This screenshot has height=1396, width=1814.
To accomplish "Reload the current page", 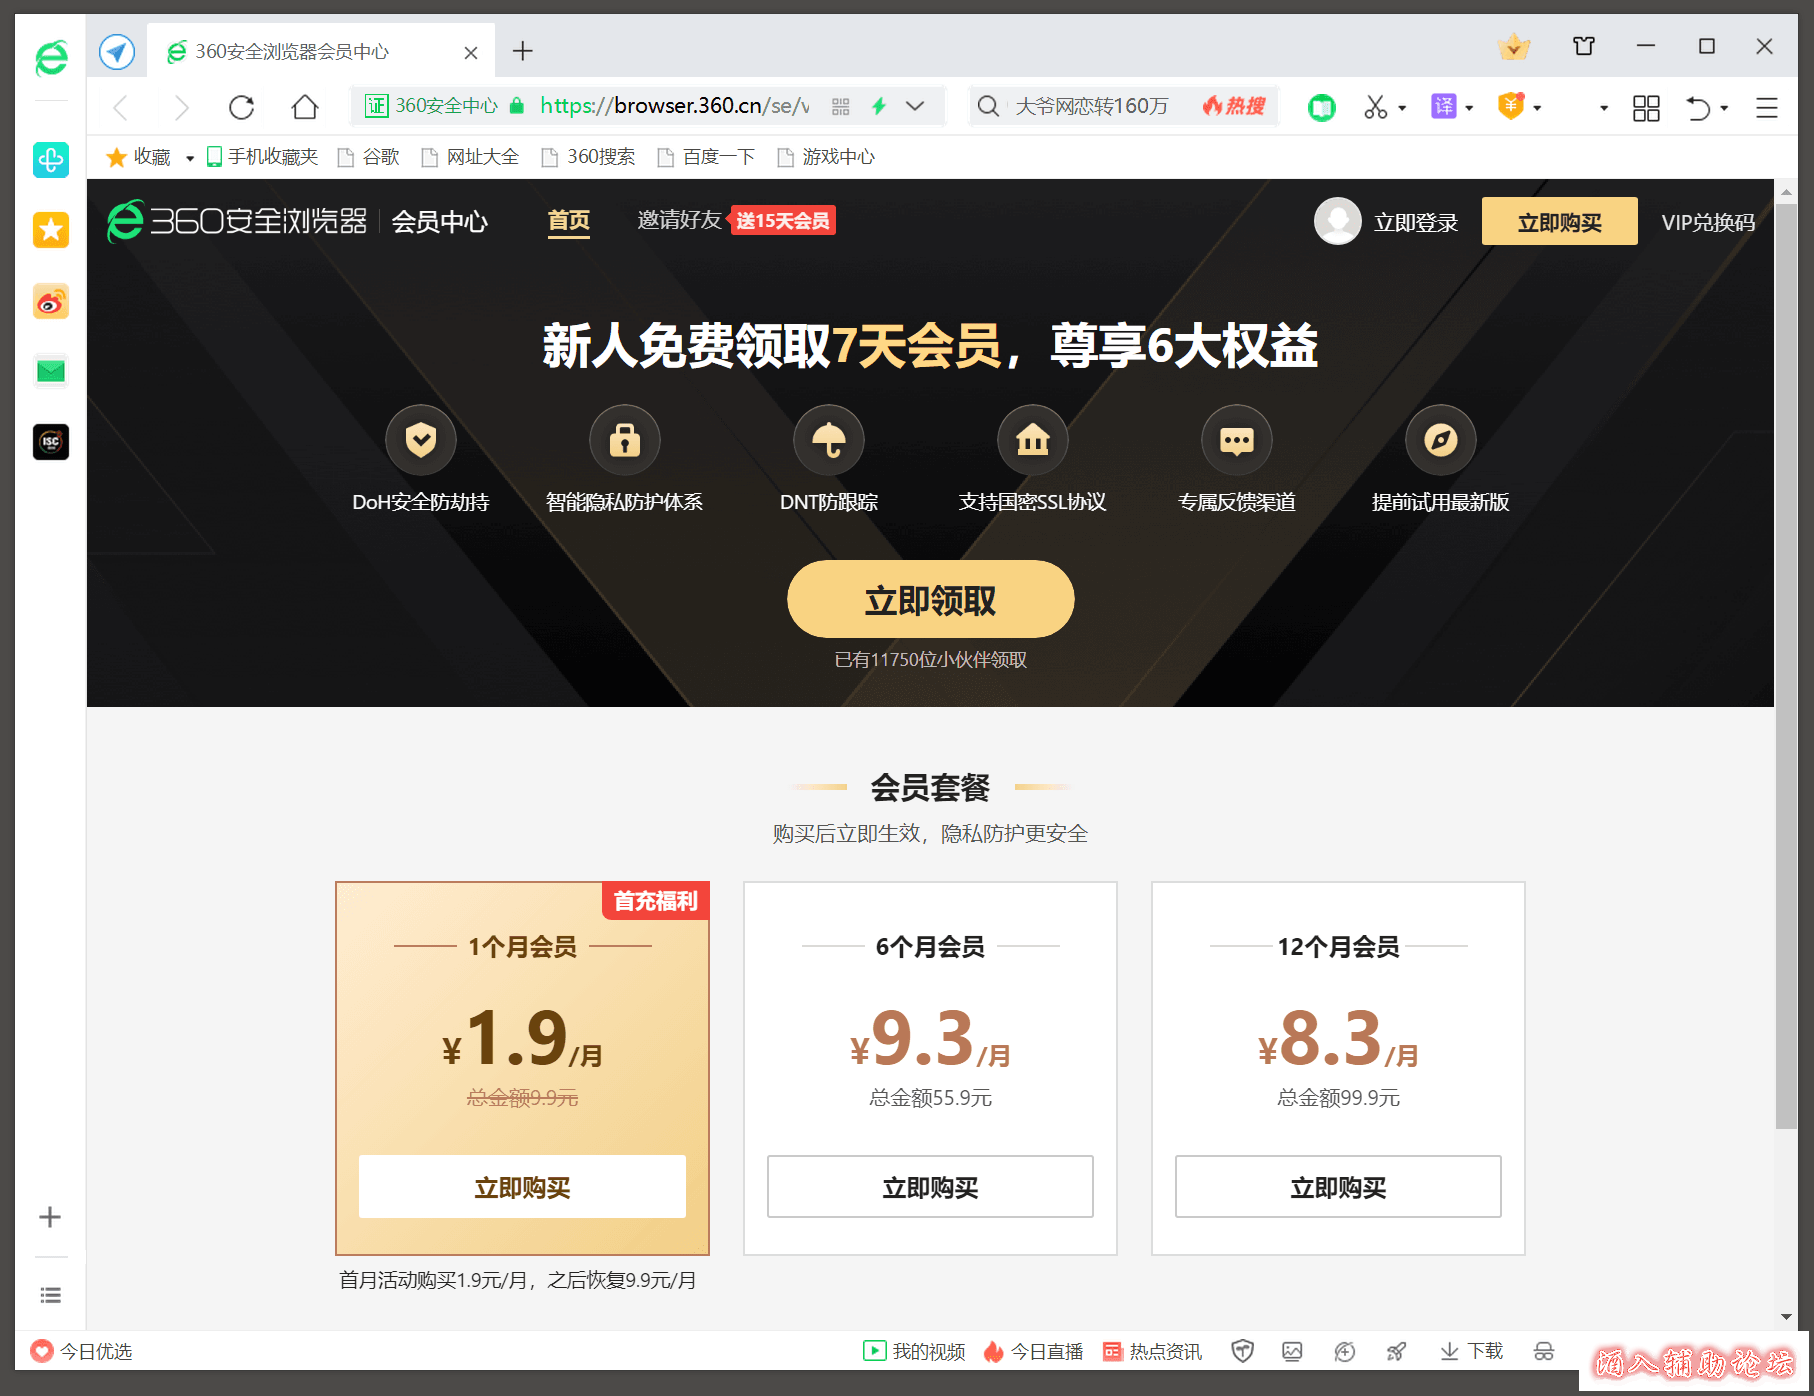I will point(242,107).
